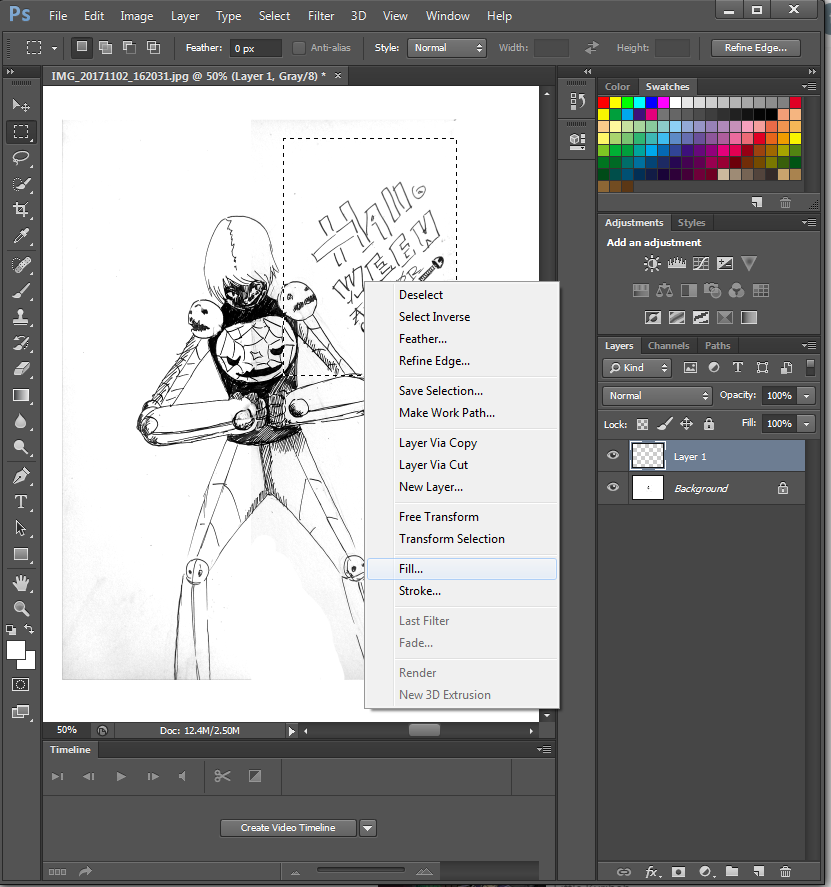Image resolution: width=831 pixels, height=887 pixels.
Task: Add a Levels adjustment
Action: 677,264
